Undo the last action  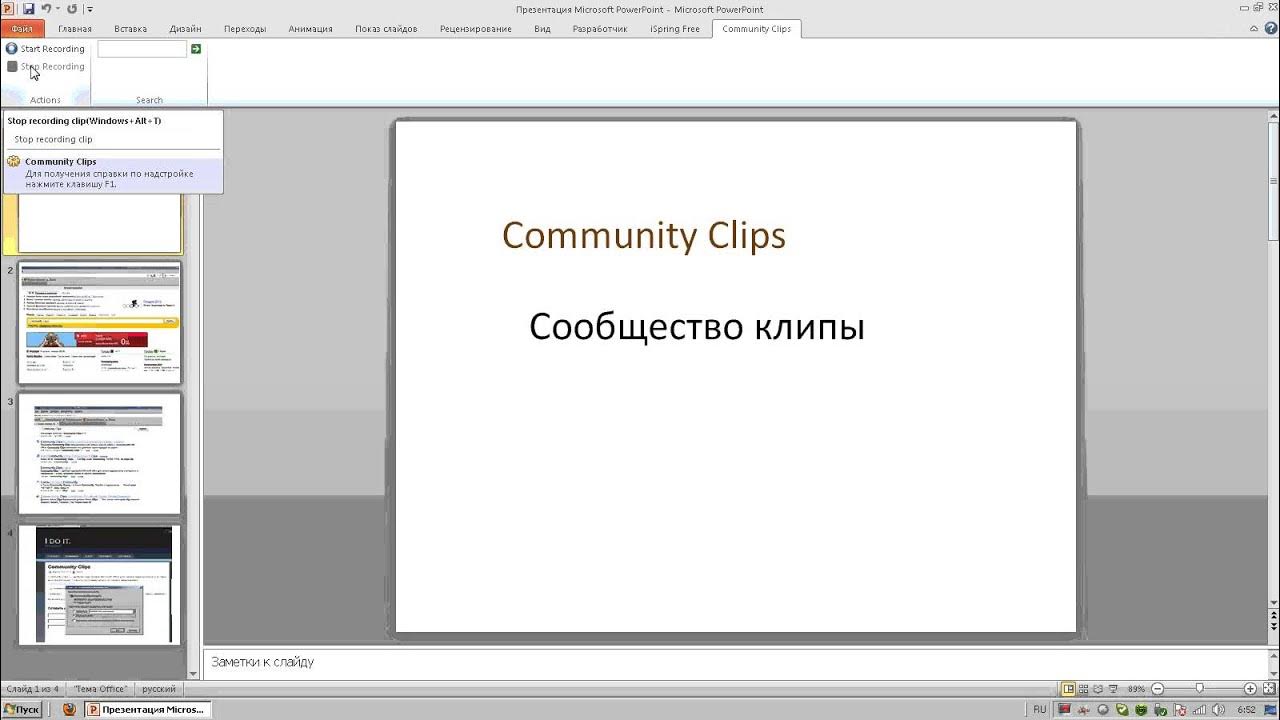click(x=45, y=8)
